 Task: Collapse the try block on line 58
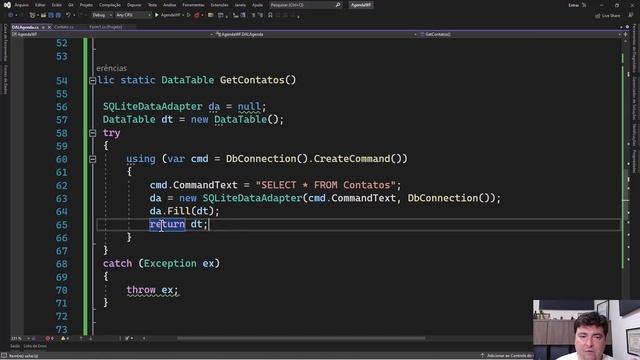(93, 133)
